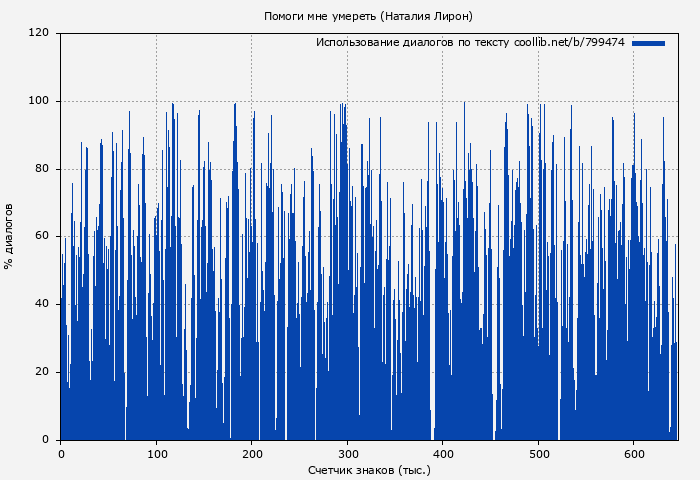700x480 pixels.
Task: Click the blue legend color swatch
Action: [x=648, y=43]
